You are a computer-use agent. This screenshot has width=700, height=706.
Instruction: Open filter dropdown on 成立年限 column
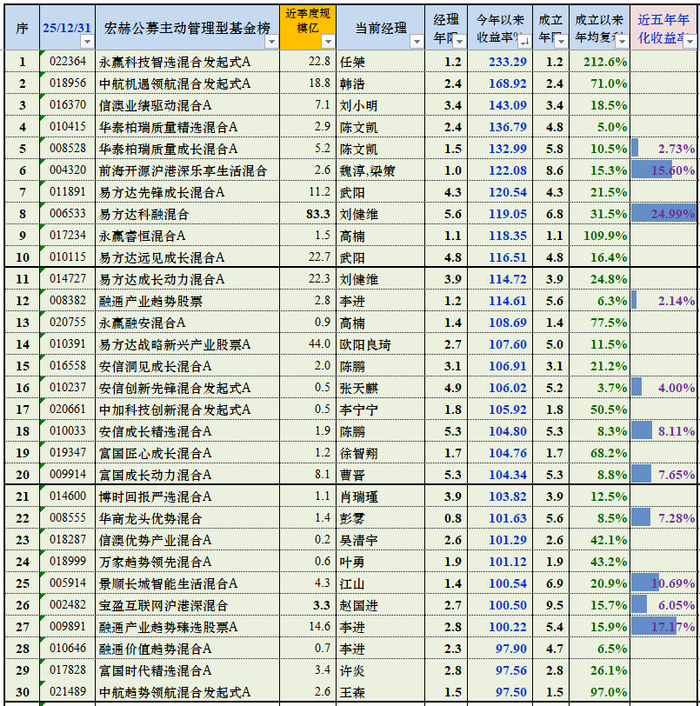pyautogui.click(x=561, y=42)
